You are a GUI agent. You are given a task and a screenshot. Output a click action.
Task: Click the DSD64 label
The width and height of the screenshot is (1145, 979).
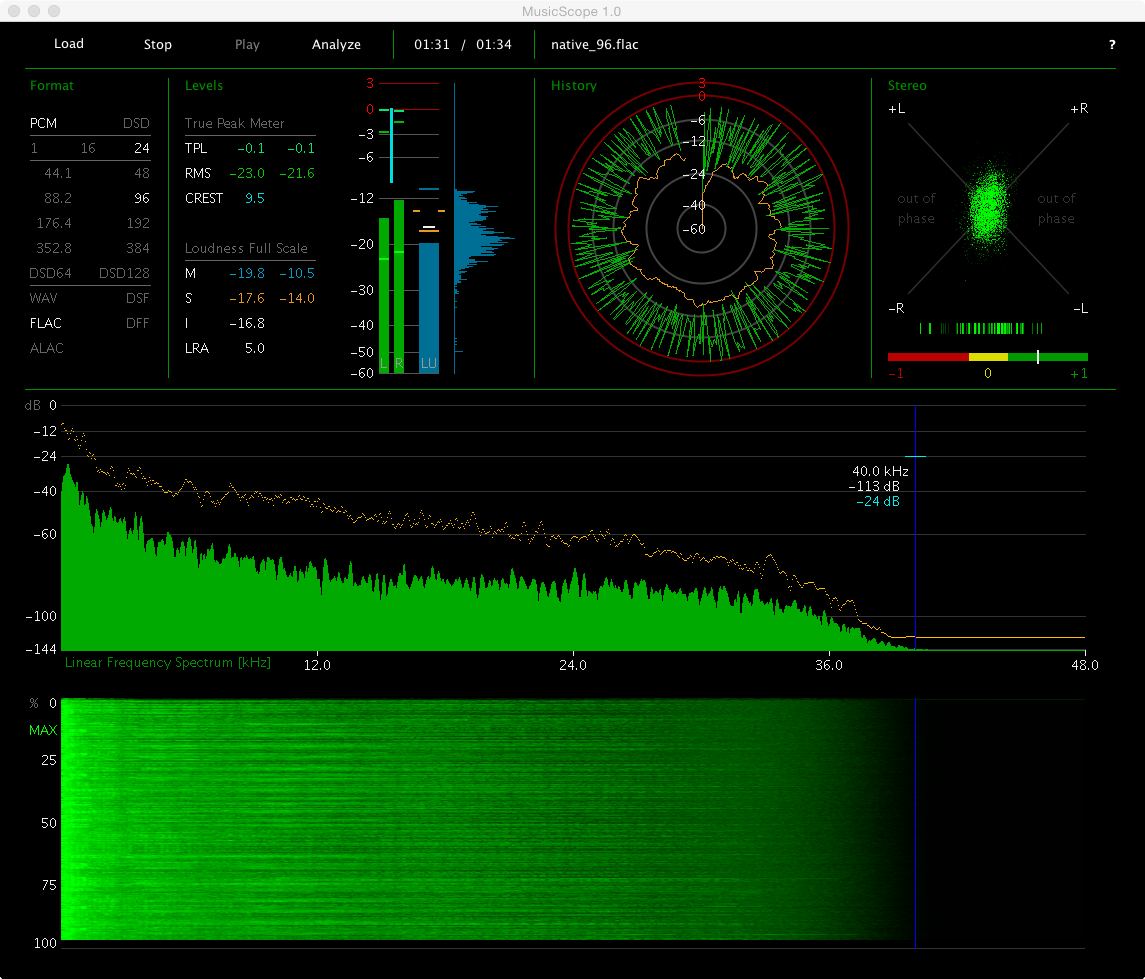(50, 273)
